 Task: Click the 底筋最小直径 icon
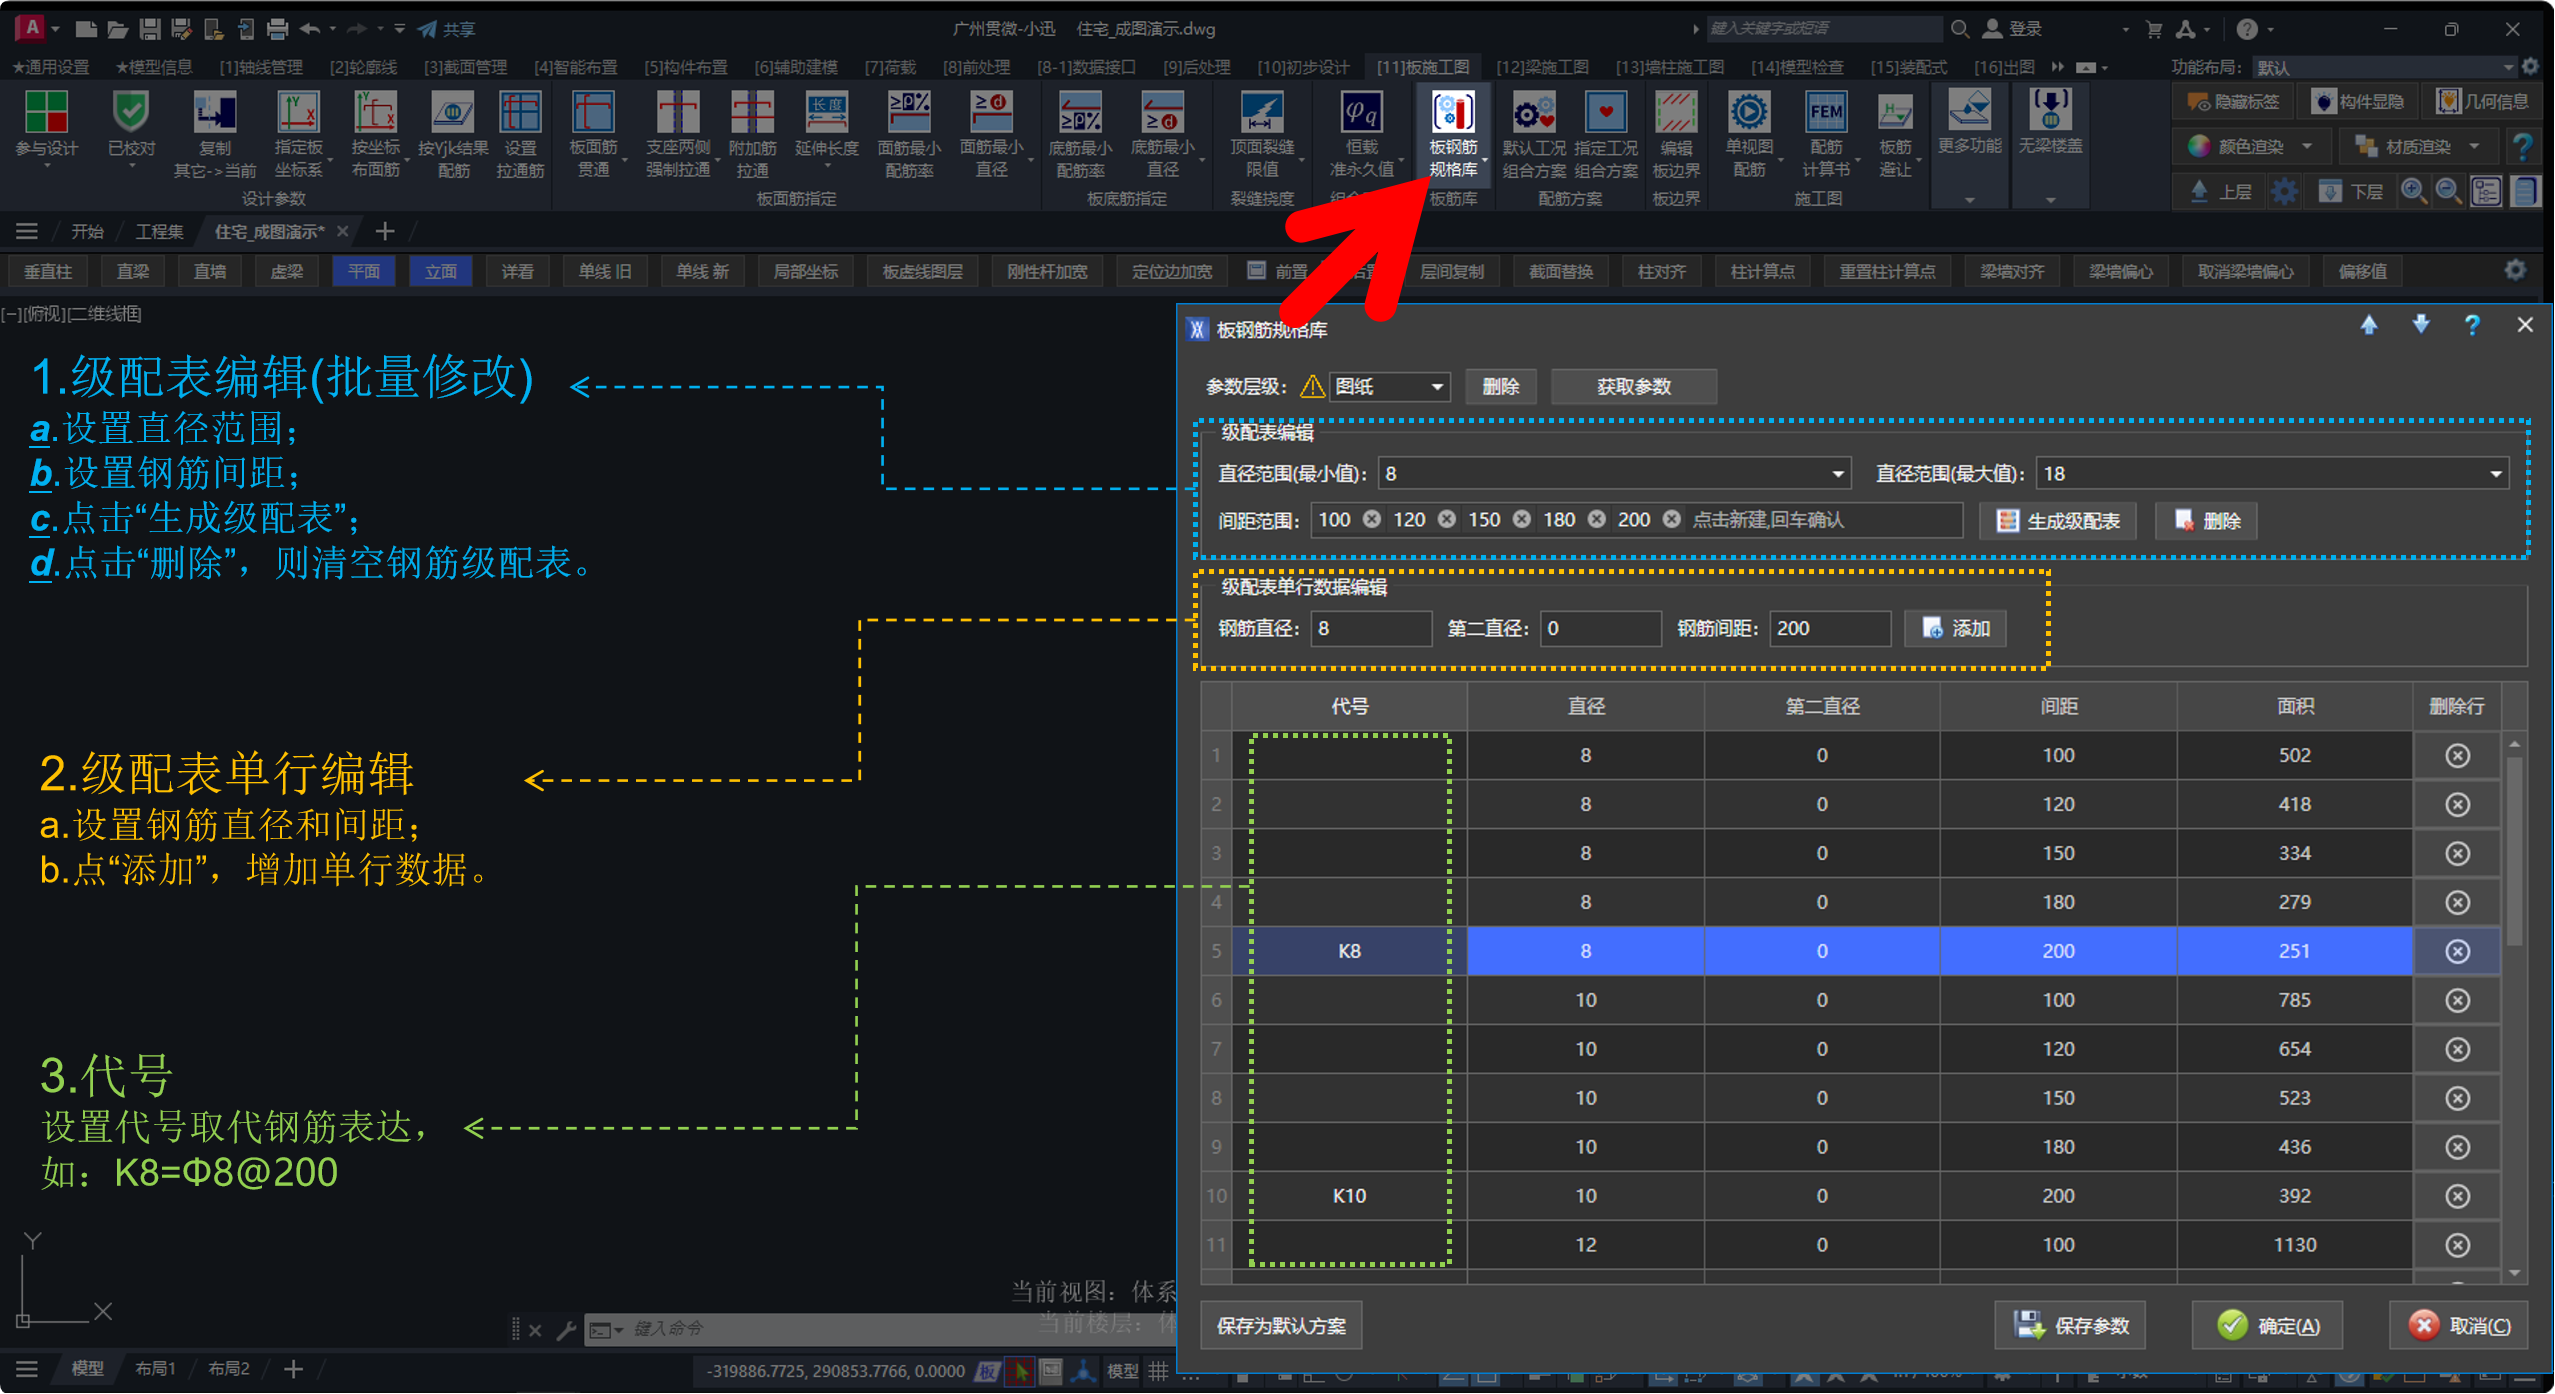(x=1163, y=134)
